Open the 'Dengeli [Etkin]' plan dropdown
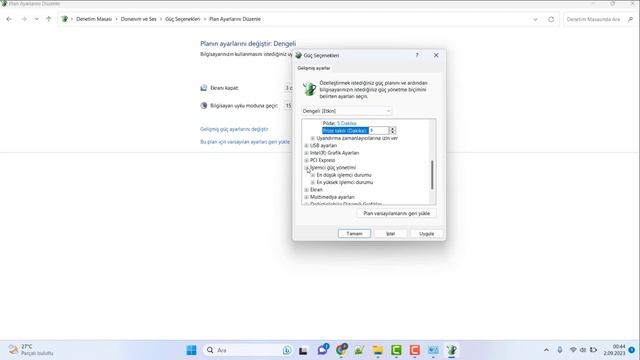 point(346,111)
